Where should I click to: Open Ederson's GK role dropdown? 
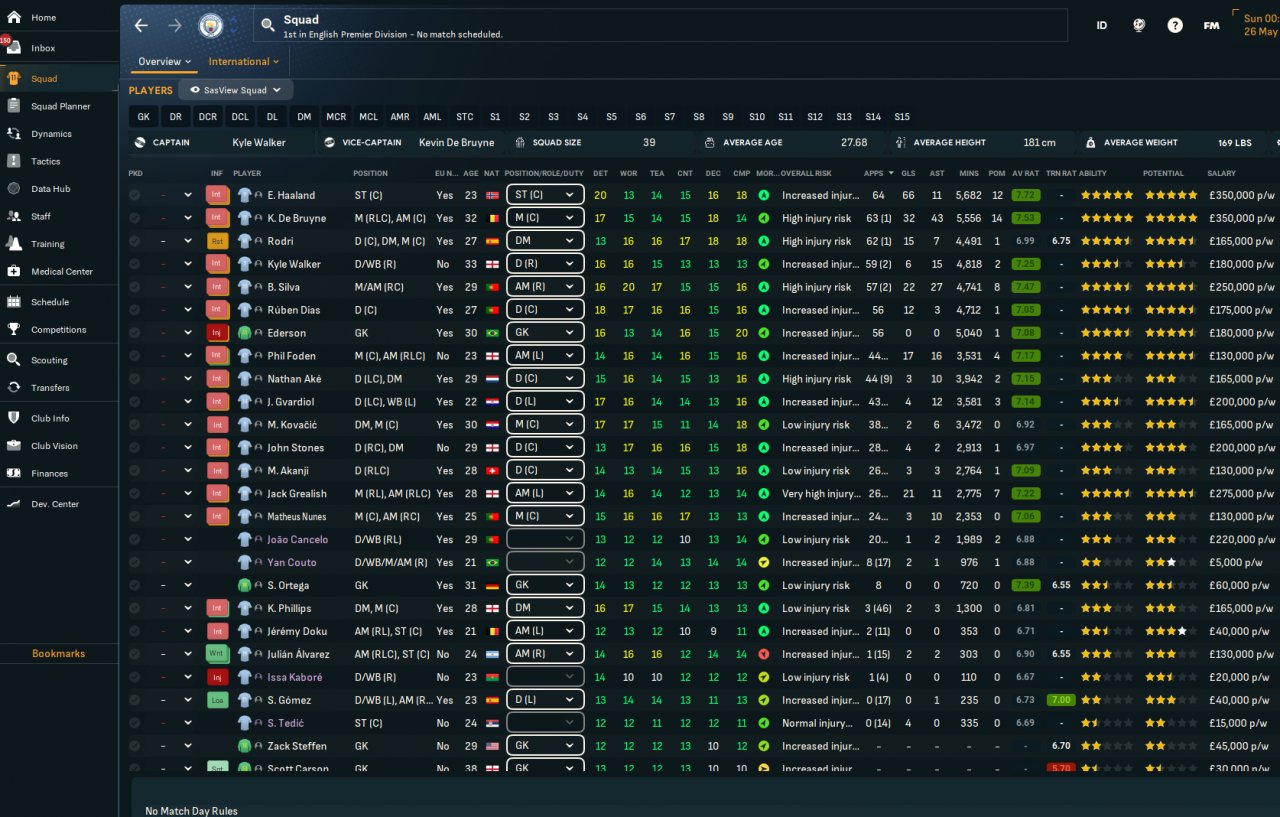coord(545,333)
